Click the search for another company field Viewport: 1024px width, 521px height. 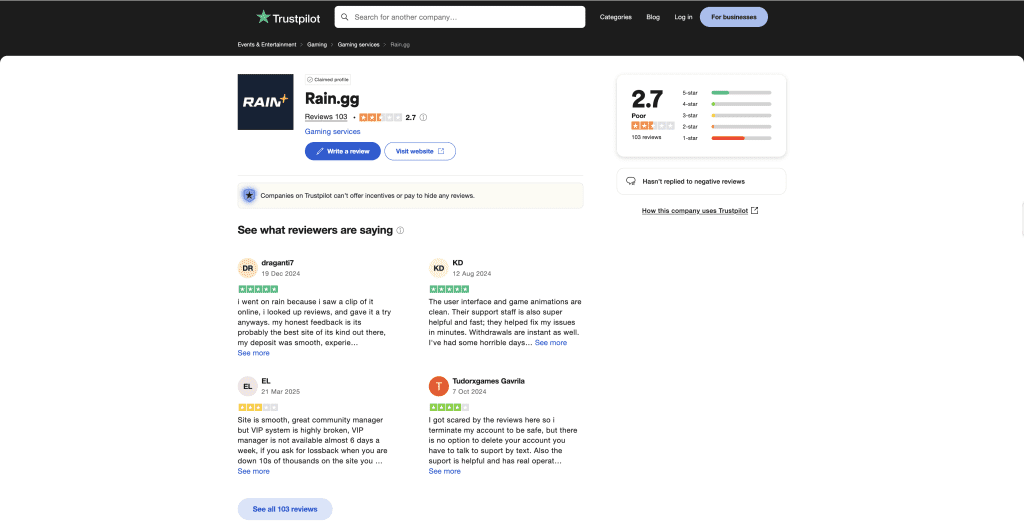(465, 17)
